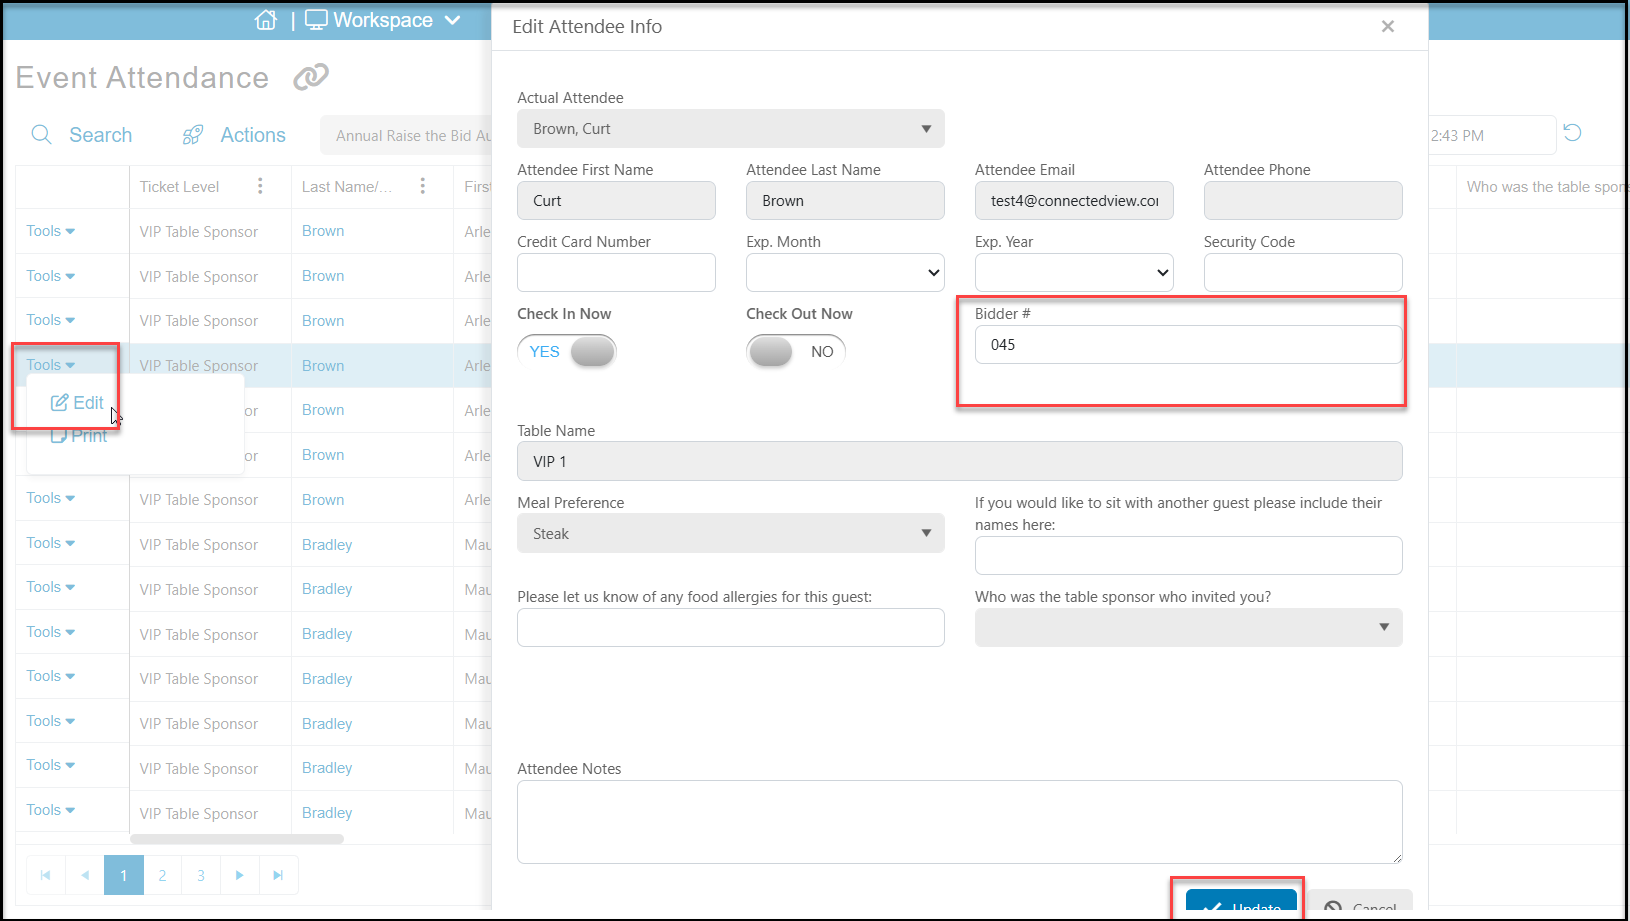Click the Attendee Phone field
Viewport: 1630px width, 921px height.
(1303, 201)
